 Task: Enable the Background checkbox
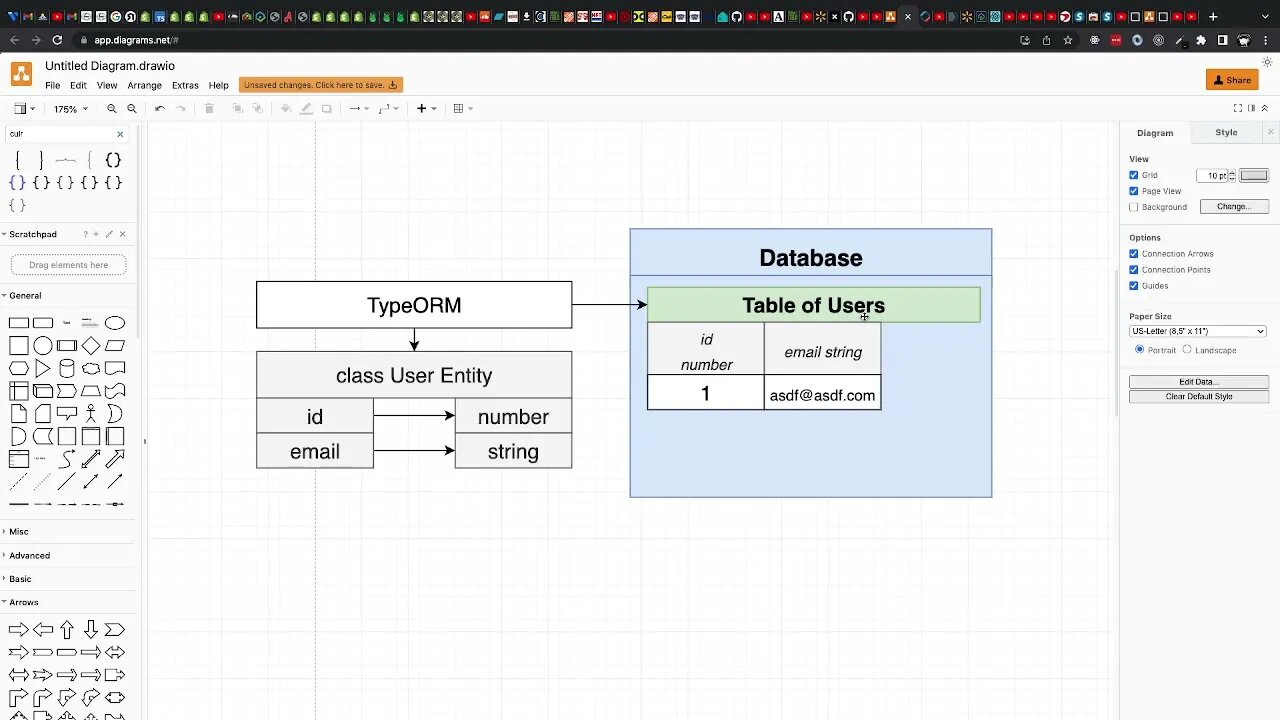1134,207
